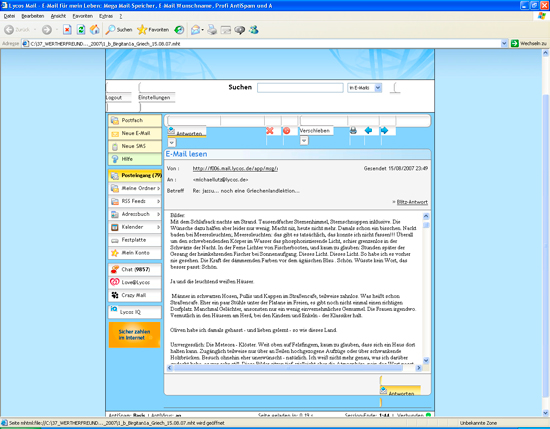This screenshot has height=429, width=550.
Task: Click the mail toolbar print icon
Action: pyautogui.click(x=353, y=130)
